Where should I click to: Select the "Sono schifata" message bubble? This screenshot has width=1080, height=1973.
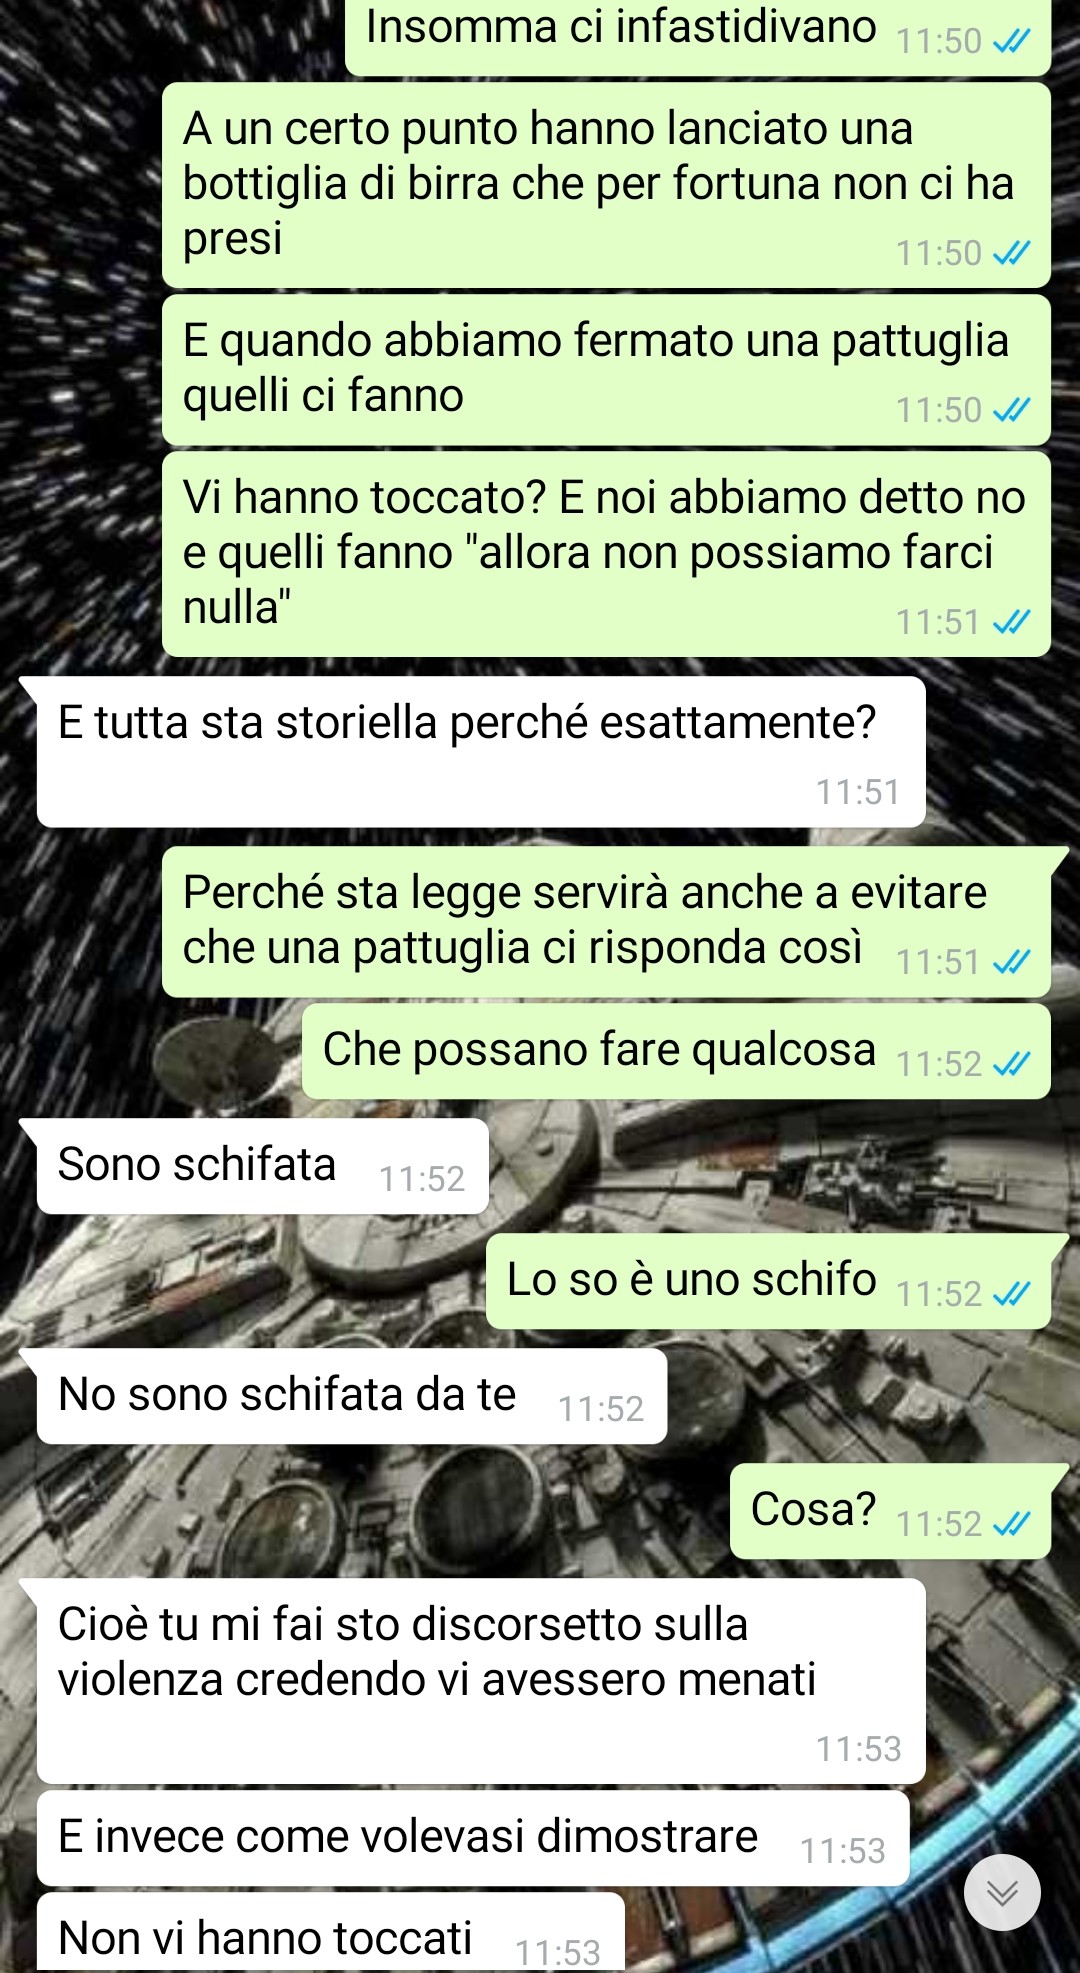(262, 1166)
